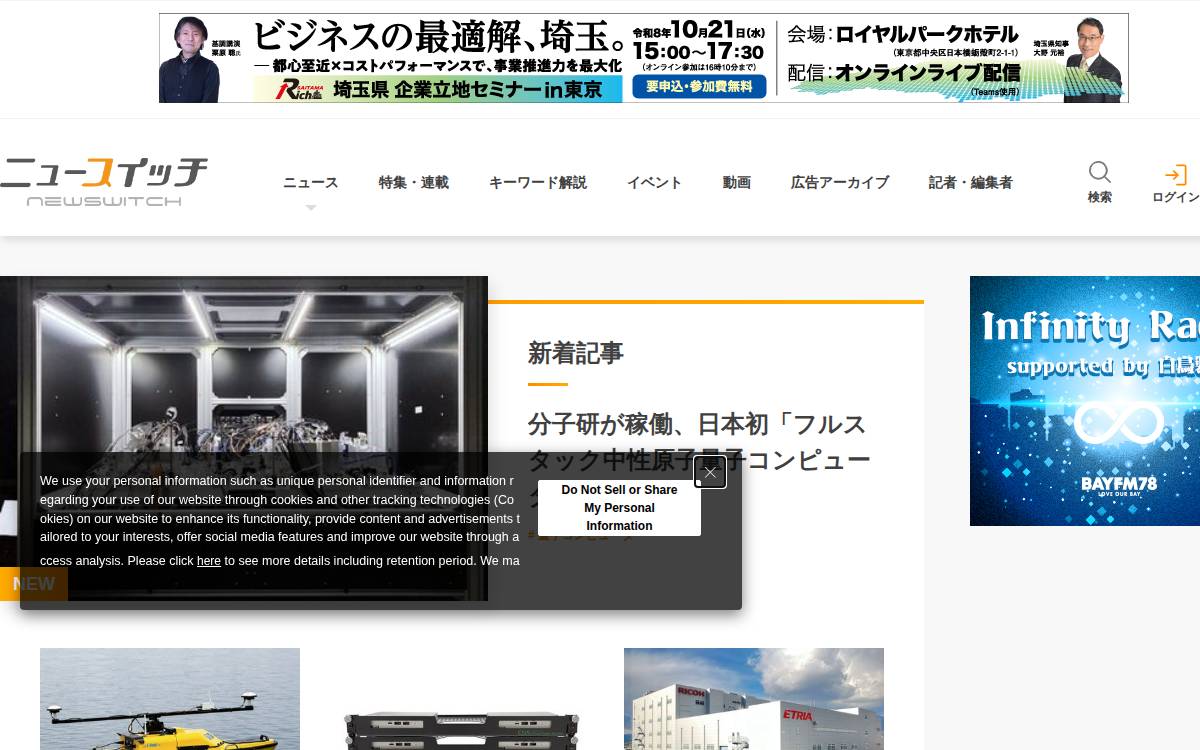Click the 検索 label under magnifier

click(1100, 197)
